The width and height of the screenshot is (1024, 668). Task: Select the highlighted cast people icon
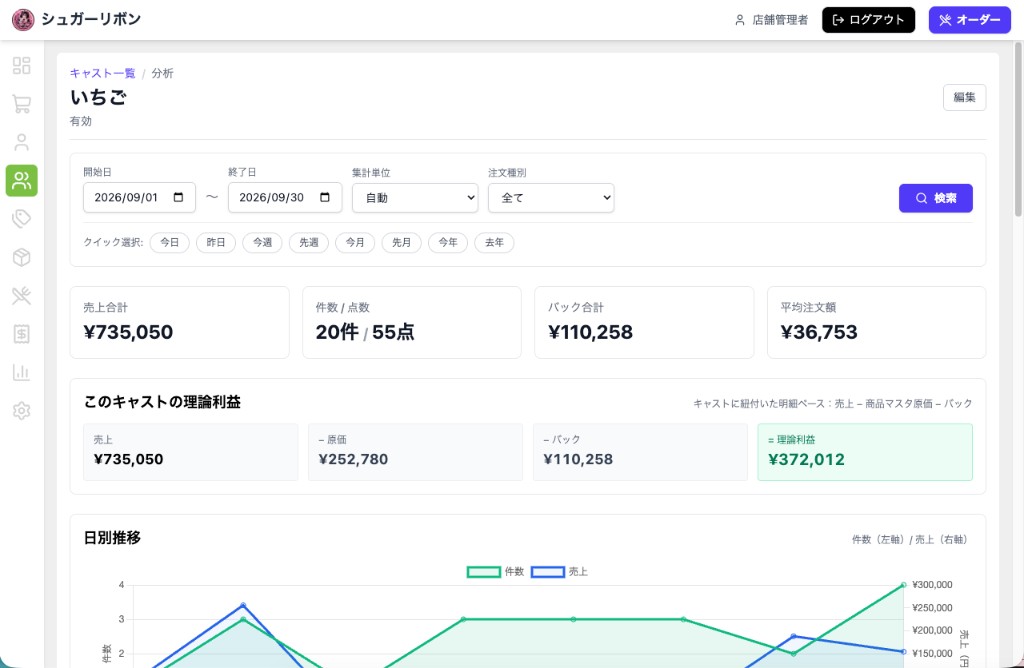(22, 181)
